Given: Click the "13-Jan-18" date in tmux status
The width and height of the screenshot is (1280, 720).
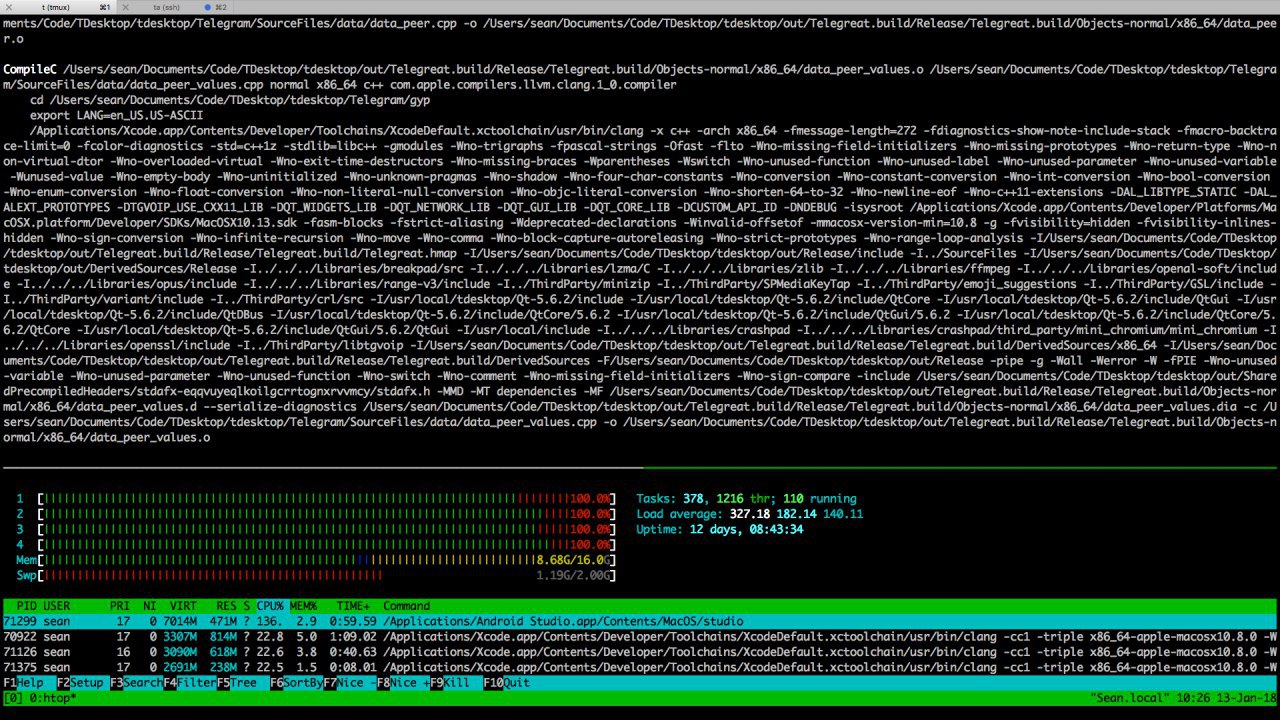Looking at the screenshot, I should (x=1245, y=698).
